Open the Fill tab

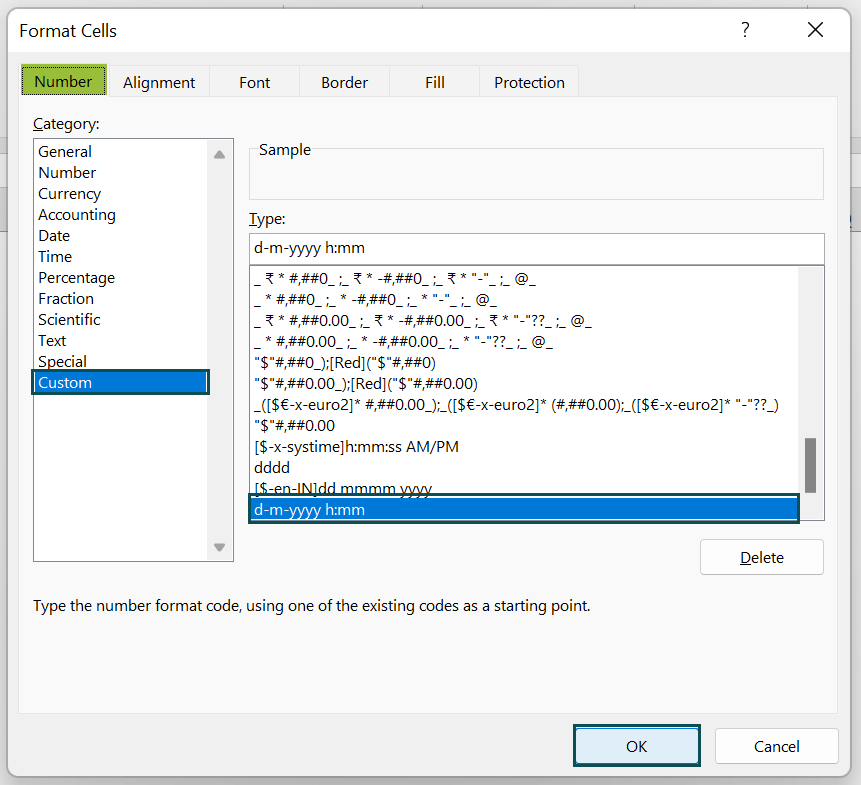pyautogui.click(x=434, y=82)
